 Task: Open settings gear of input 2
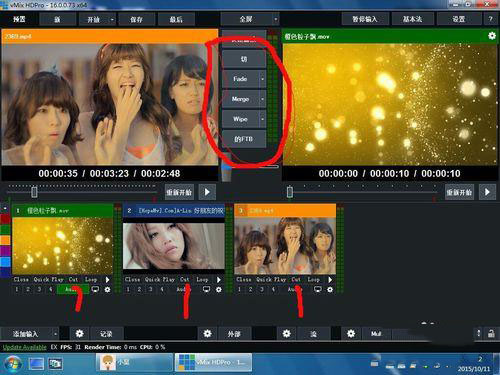click(219, 289)
